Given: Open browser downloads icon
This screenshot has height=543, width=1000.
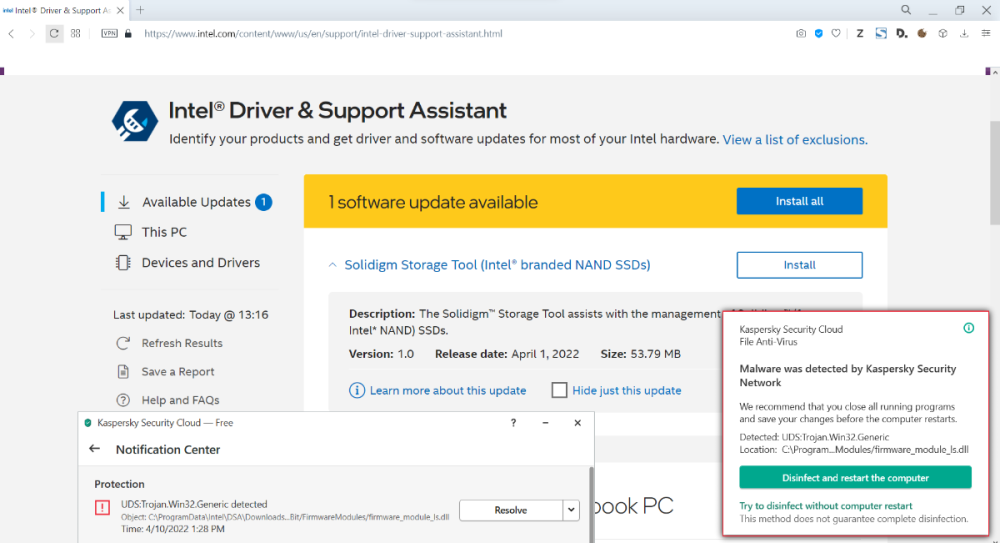Looking at the screenshot, I should 964,34.
